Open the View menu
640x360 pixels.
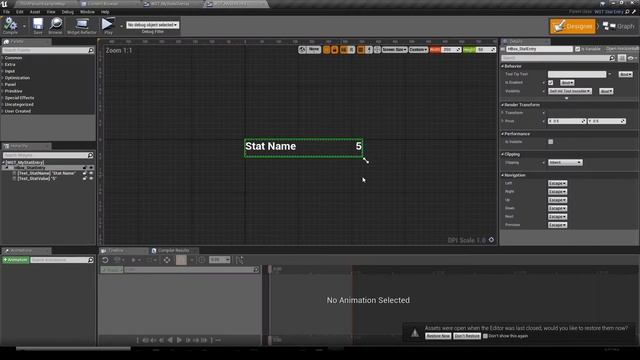click(x=51, y=12)
